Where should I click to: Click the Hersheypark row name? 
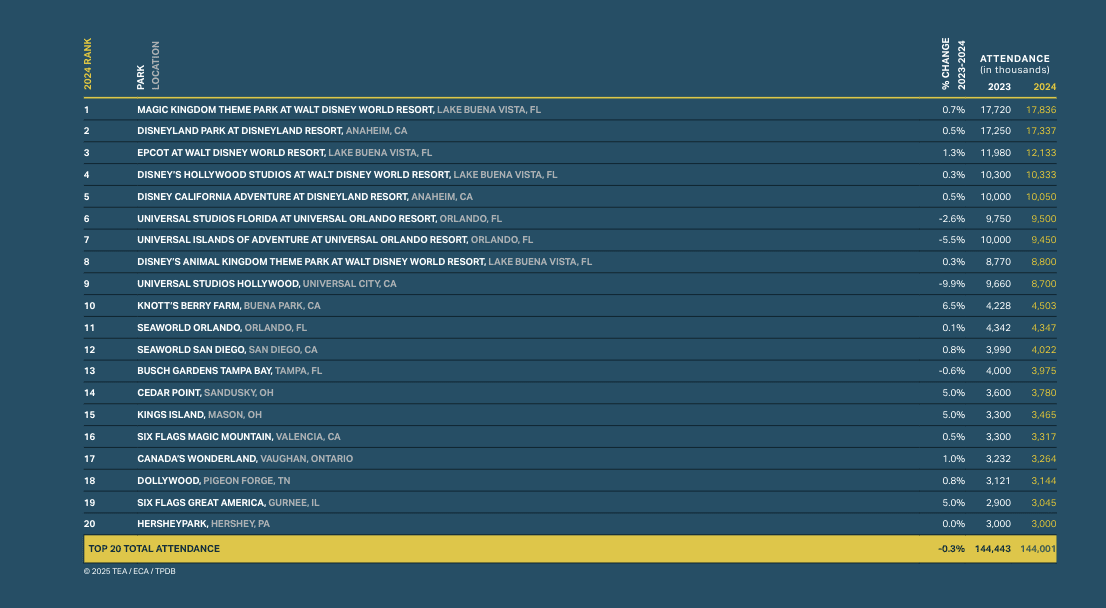(172, 524)
